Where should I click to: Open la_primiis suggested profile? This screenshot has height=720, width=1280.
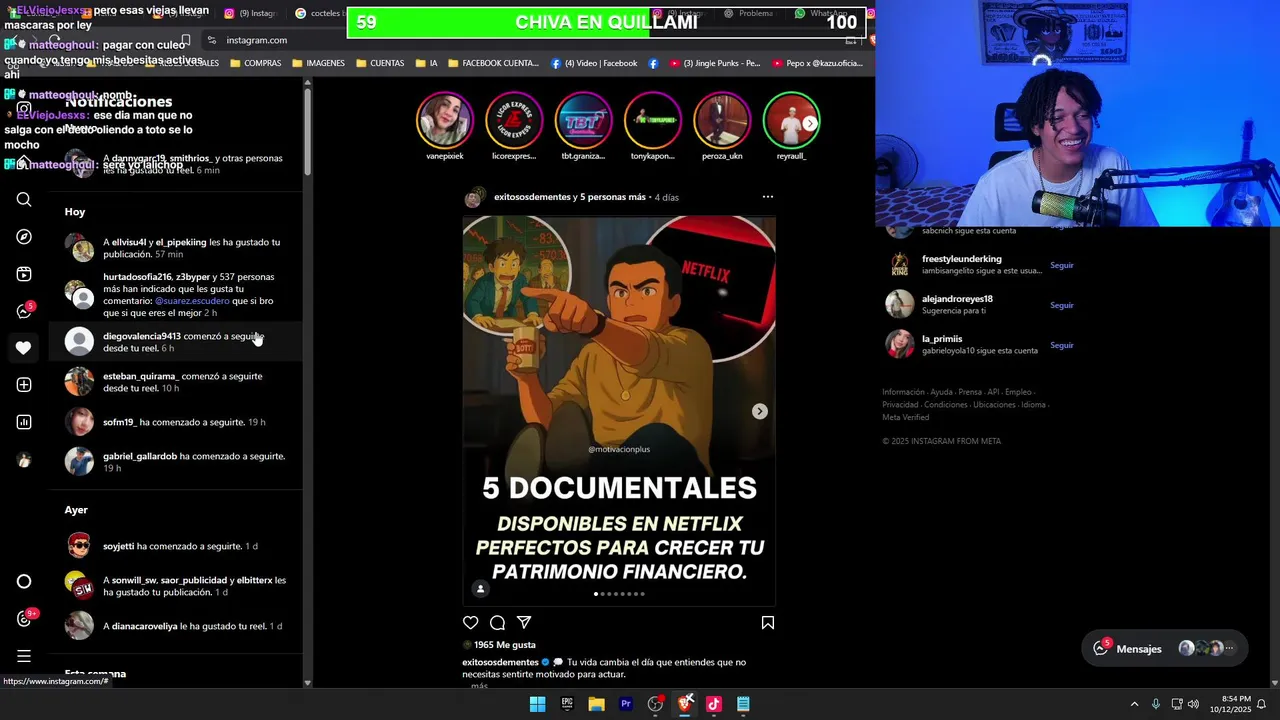(x=942, y=339)
